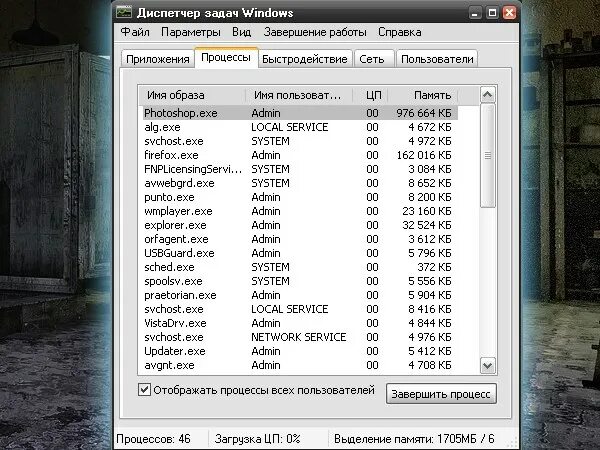Minimize the Диспетчер задач window
Viewport: 600px width, 450px height.
pos(475,13)
